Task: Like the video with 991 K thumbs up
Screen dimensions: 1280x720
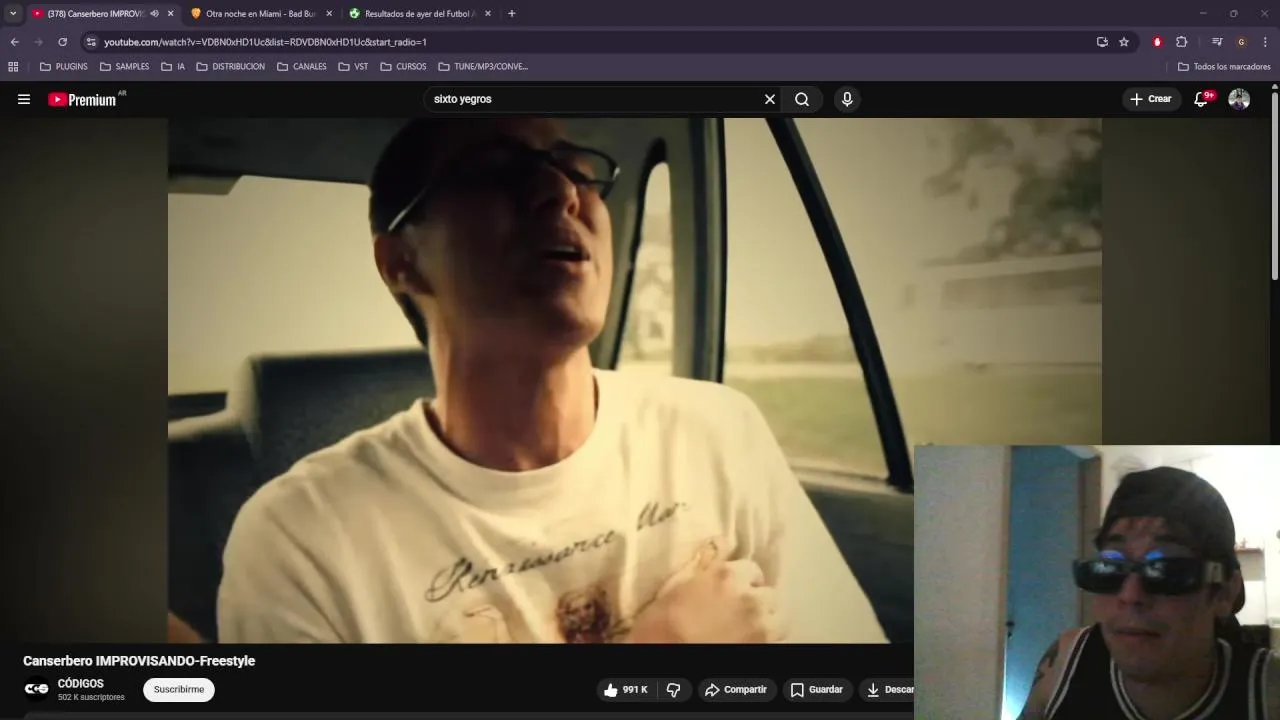Action: (626, 690)
